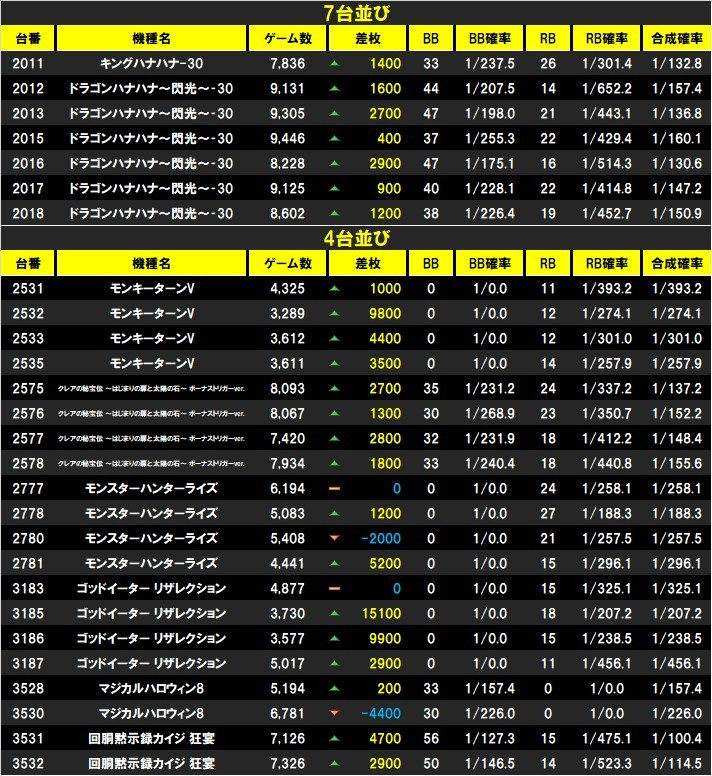Image resolution: width=712 pixels, height=776 pixels.
Task: Click the RB count 24 in row 2777
Action: tap(548, 488)
